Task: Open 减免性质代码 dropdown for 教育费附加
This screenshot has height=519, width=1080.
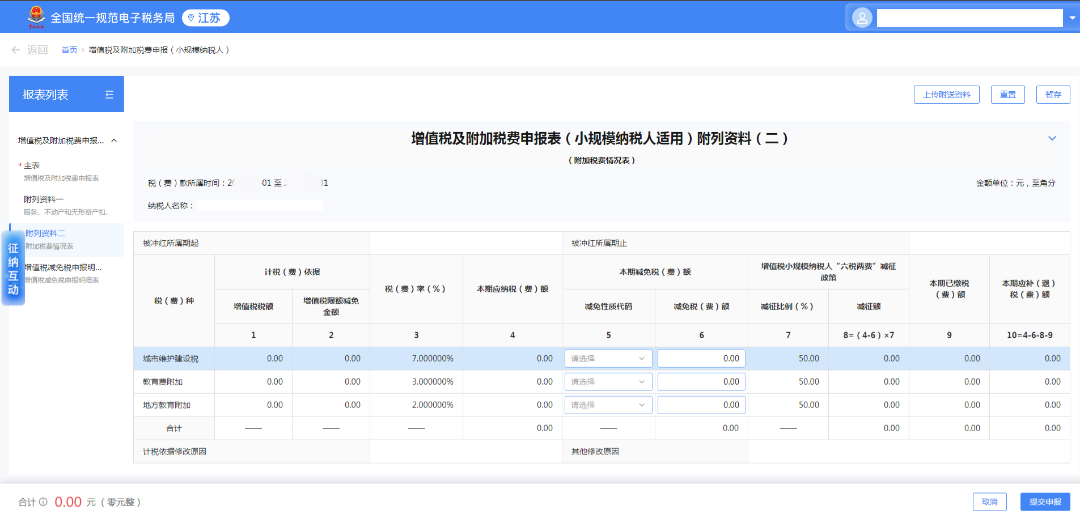Action: tap(609, 381)
